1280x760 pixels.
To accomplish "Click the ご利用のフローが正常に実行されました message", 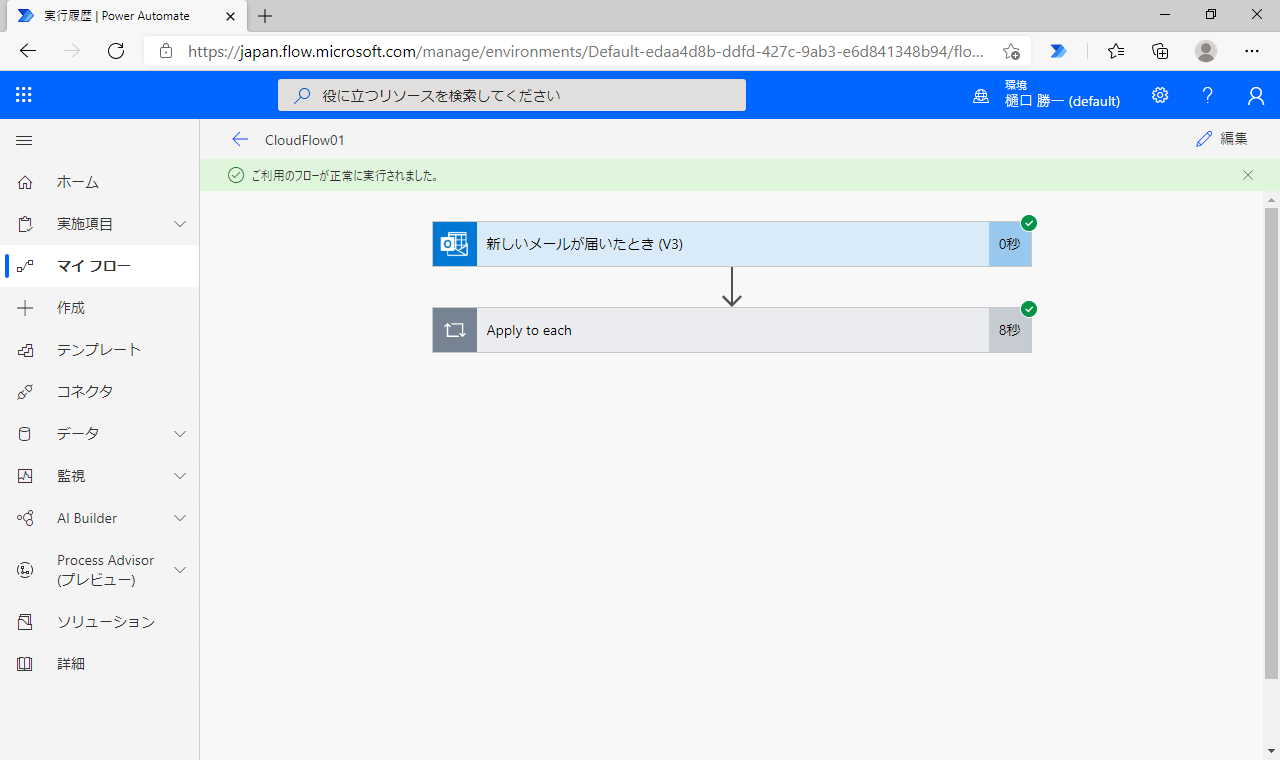I will 345,175.
